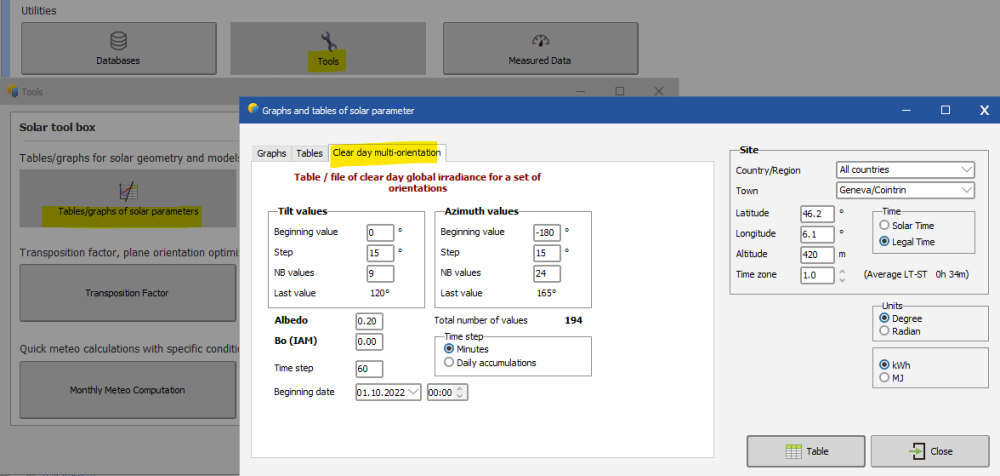This screenshot has height=476, width=1000.
Task: Switch to the Tables tab
Action: tap(309, 153)
